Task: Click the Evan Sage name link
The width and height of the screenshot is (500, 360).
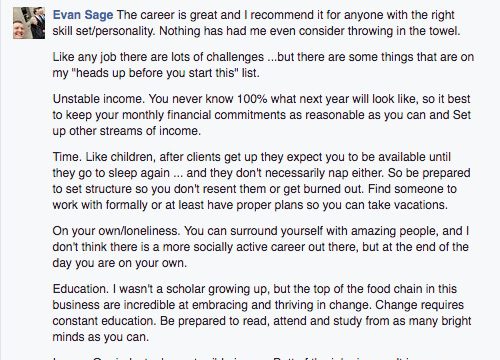Action: pos(83,15)
